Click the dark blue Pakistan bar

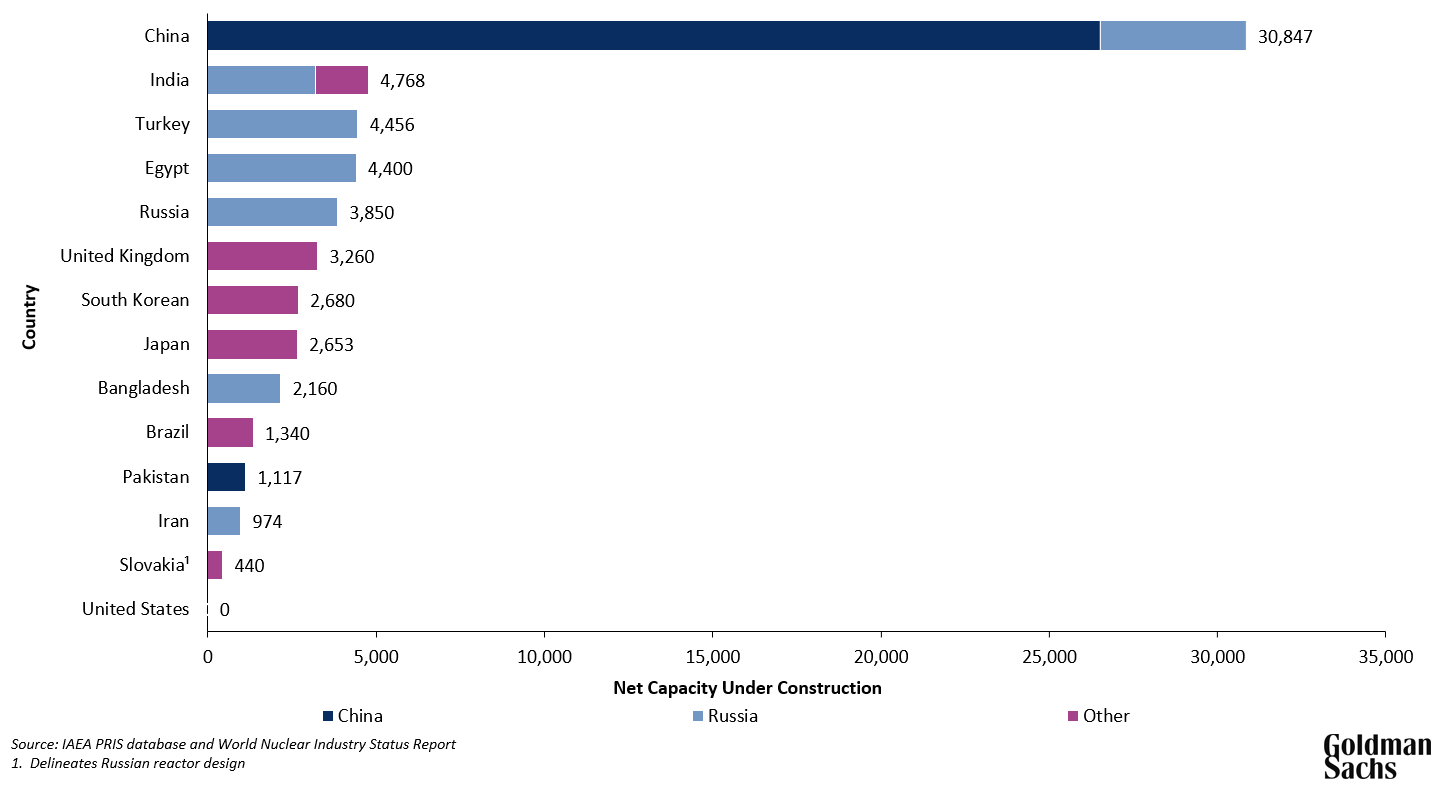click(x=225, y=476)
